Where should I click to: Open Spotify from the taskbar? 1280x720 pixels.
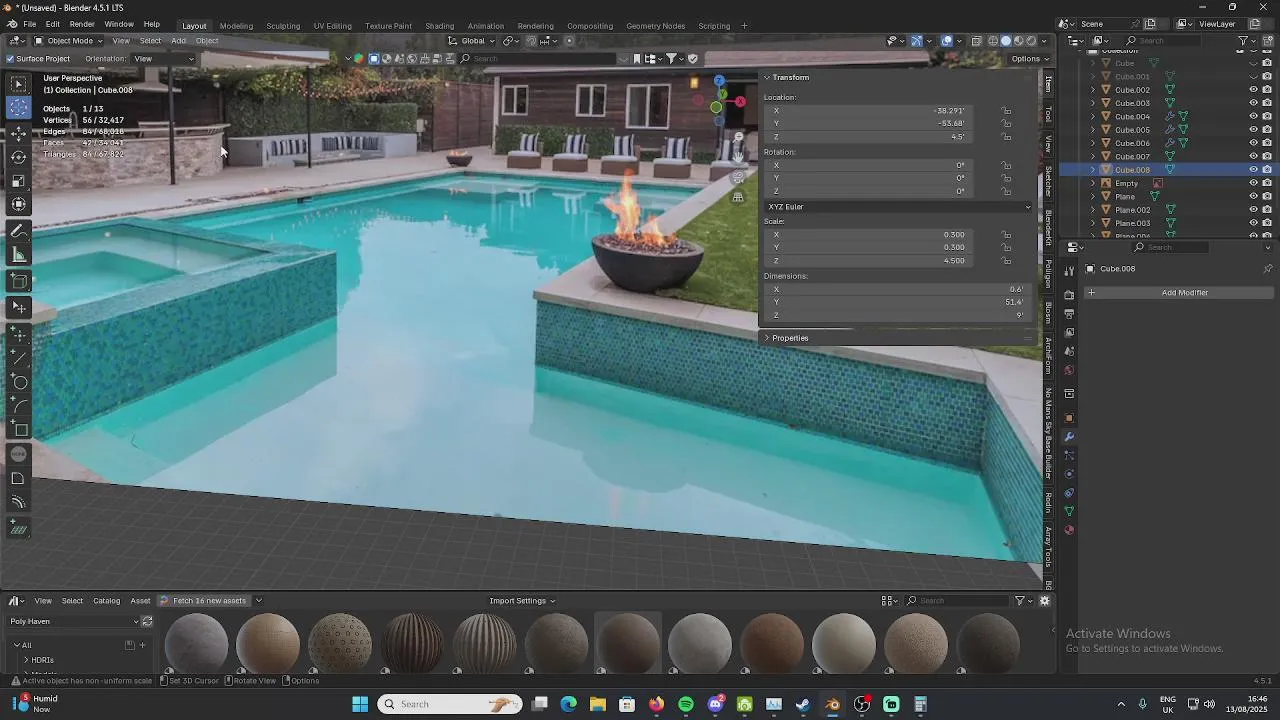[686, 704]
